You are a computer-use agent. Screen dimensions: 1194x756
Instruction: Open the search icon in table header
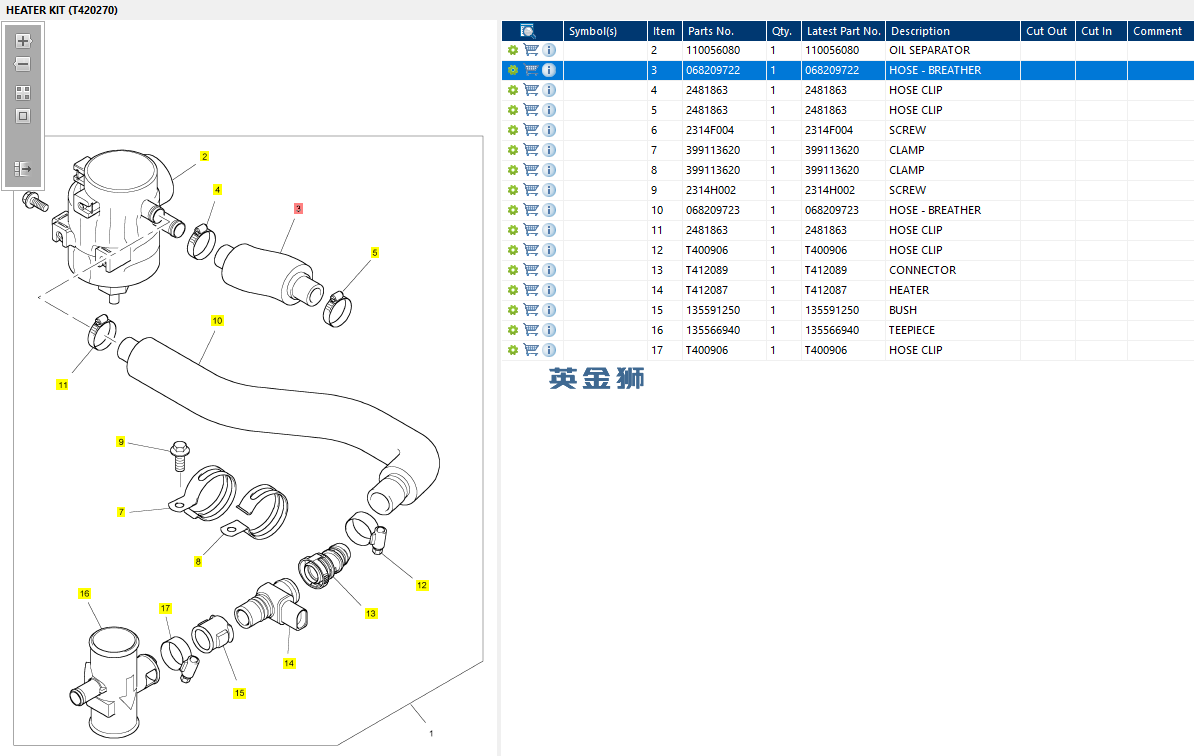tap(529, 31)
